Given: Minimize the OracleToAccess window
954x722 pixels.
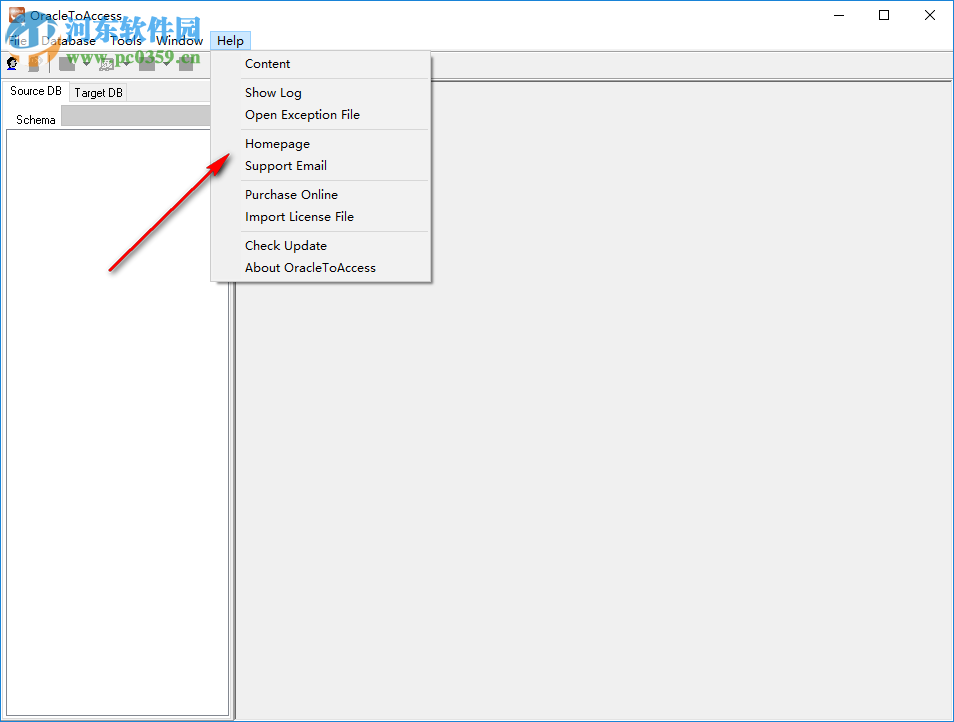Looking at the screenshot, I should (839, 15).
